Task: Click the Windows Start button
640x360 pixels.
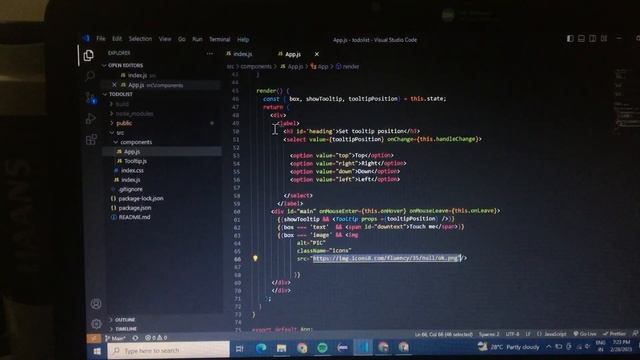Action: coord(97,351)
